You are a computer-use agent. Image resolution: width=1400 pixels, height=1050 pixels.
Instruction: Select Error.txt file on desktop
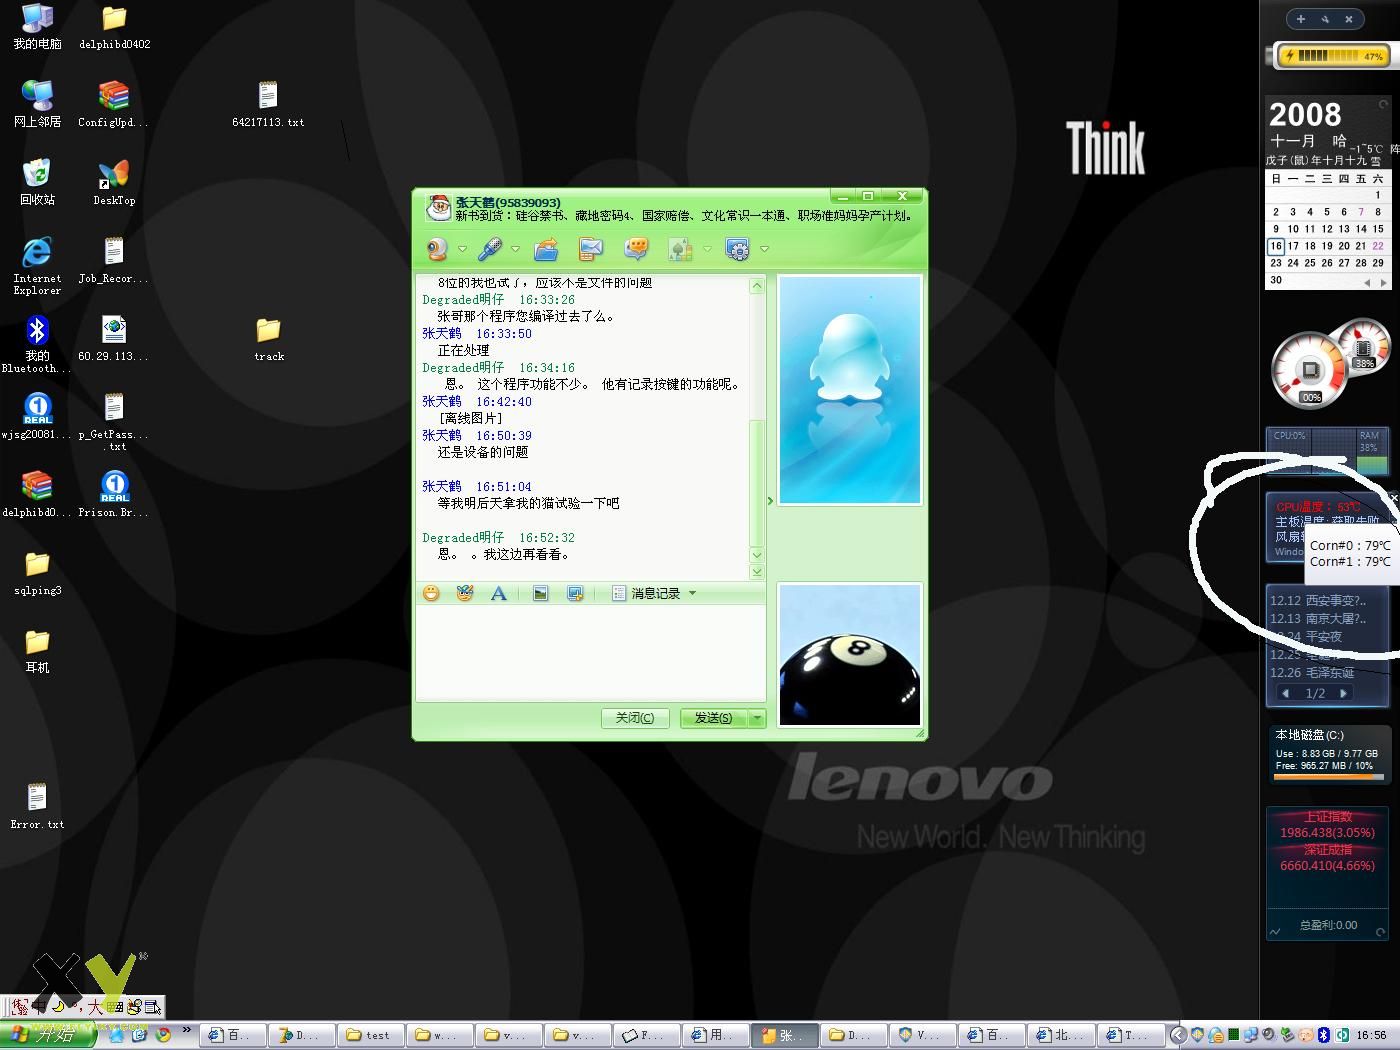point(37,807)
